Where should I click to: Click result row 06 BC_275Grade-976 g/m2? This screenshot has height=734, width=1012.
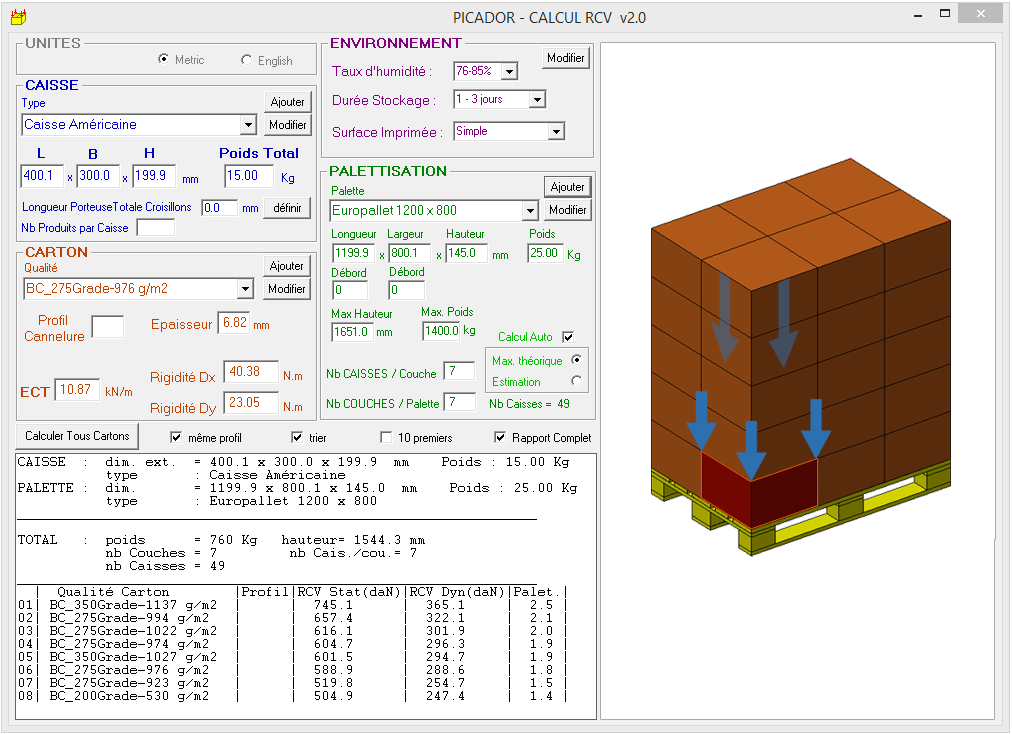click(292, 670)
